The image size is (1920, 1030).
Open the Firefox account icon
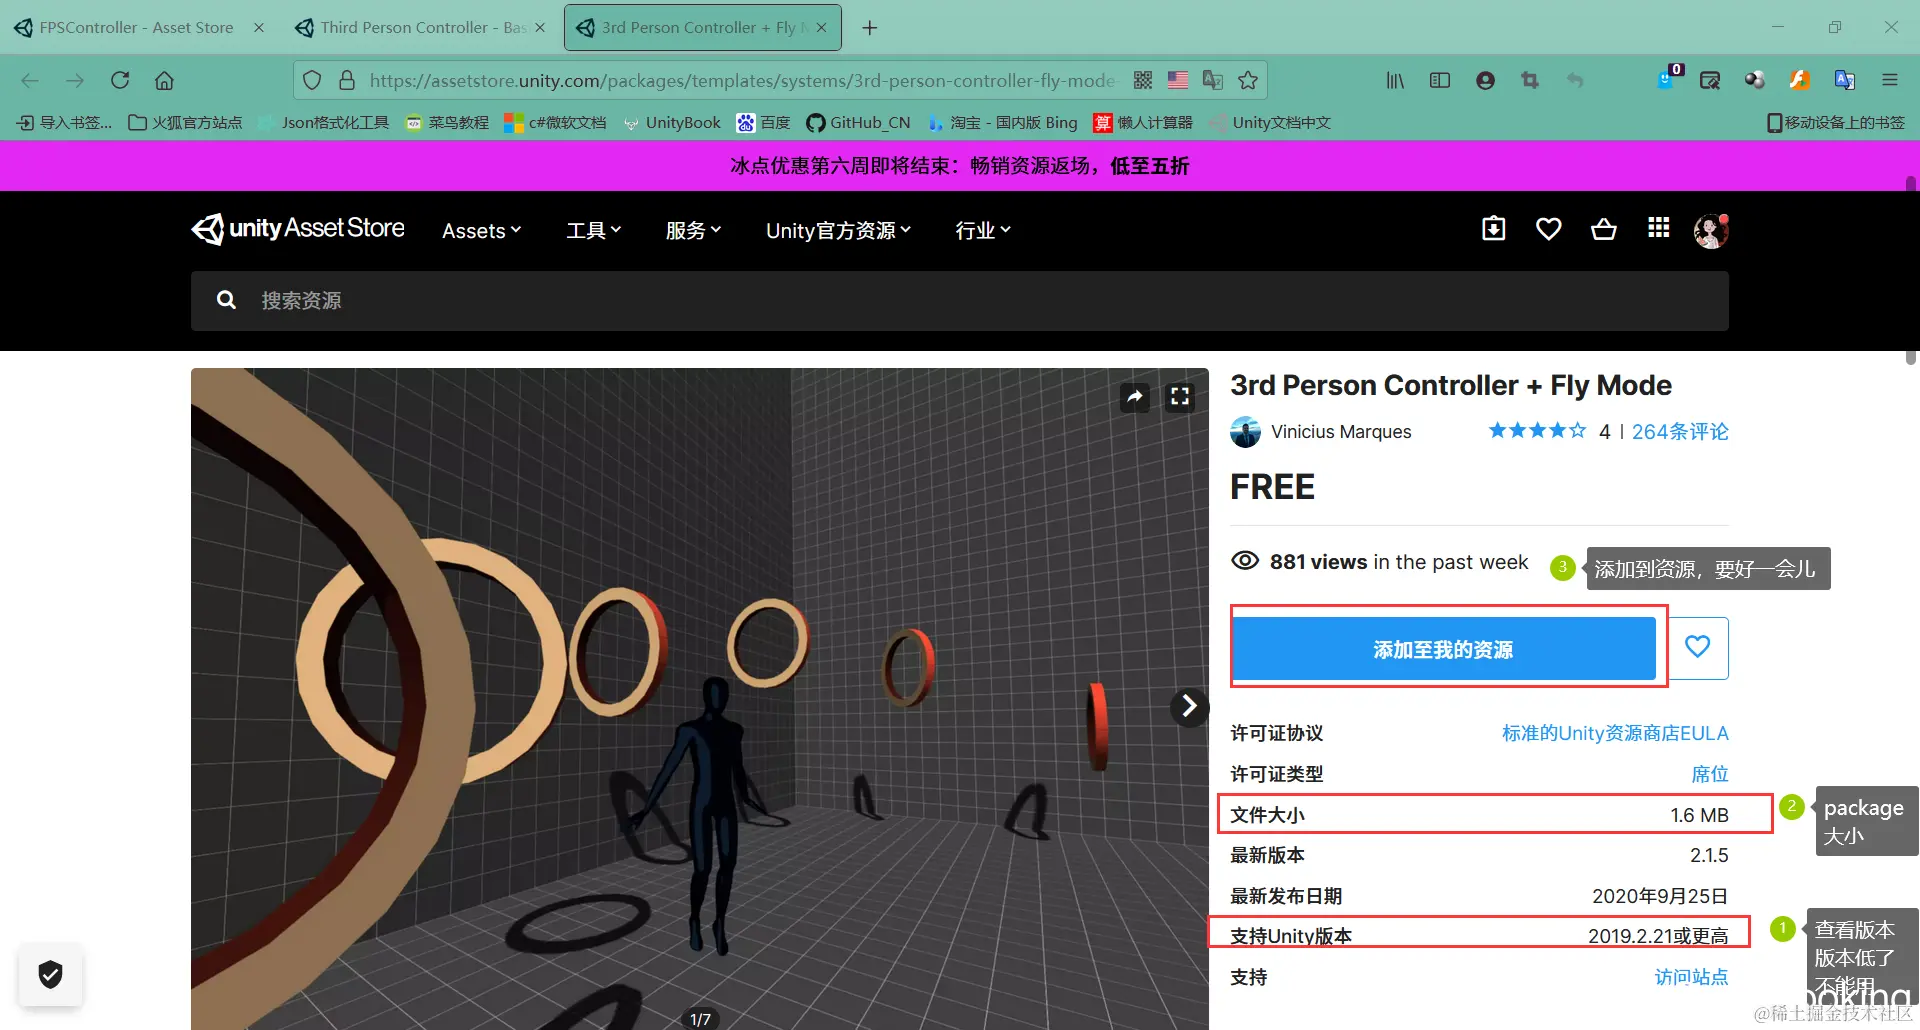(1485, 80)
